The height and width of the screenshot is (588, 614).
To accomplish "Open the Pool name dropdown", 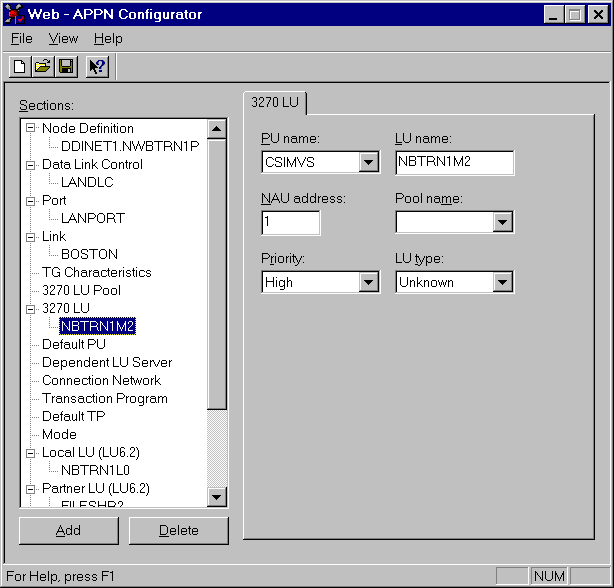I will click(x=503, y=222).
